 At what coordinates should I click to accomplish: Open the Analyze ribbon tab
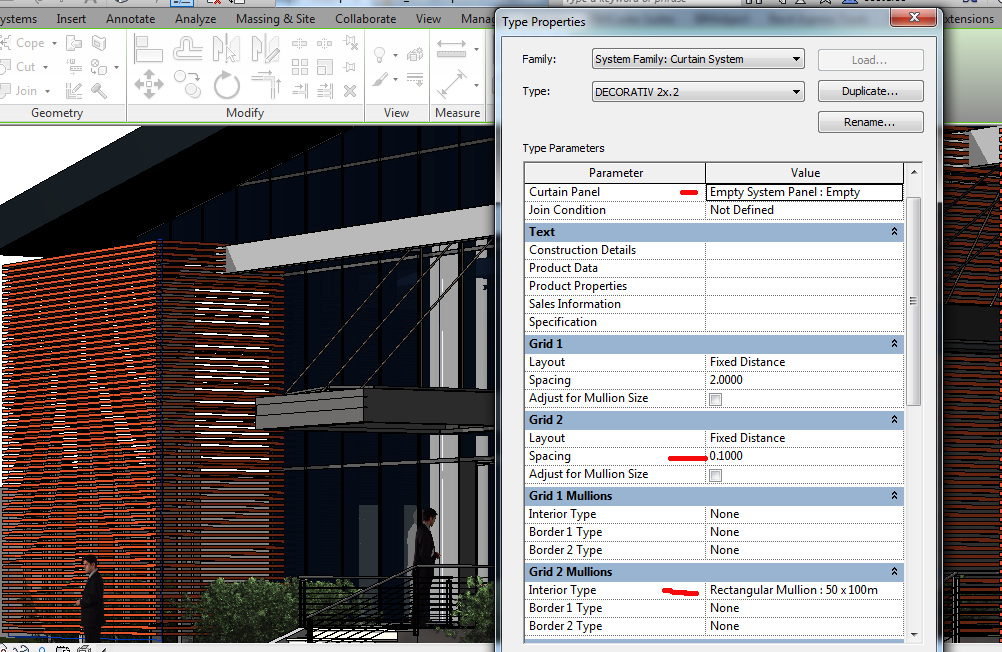(196, 19)
